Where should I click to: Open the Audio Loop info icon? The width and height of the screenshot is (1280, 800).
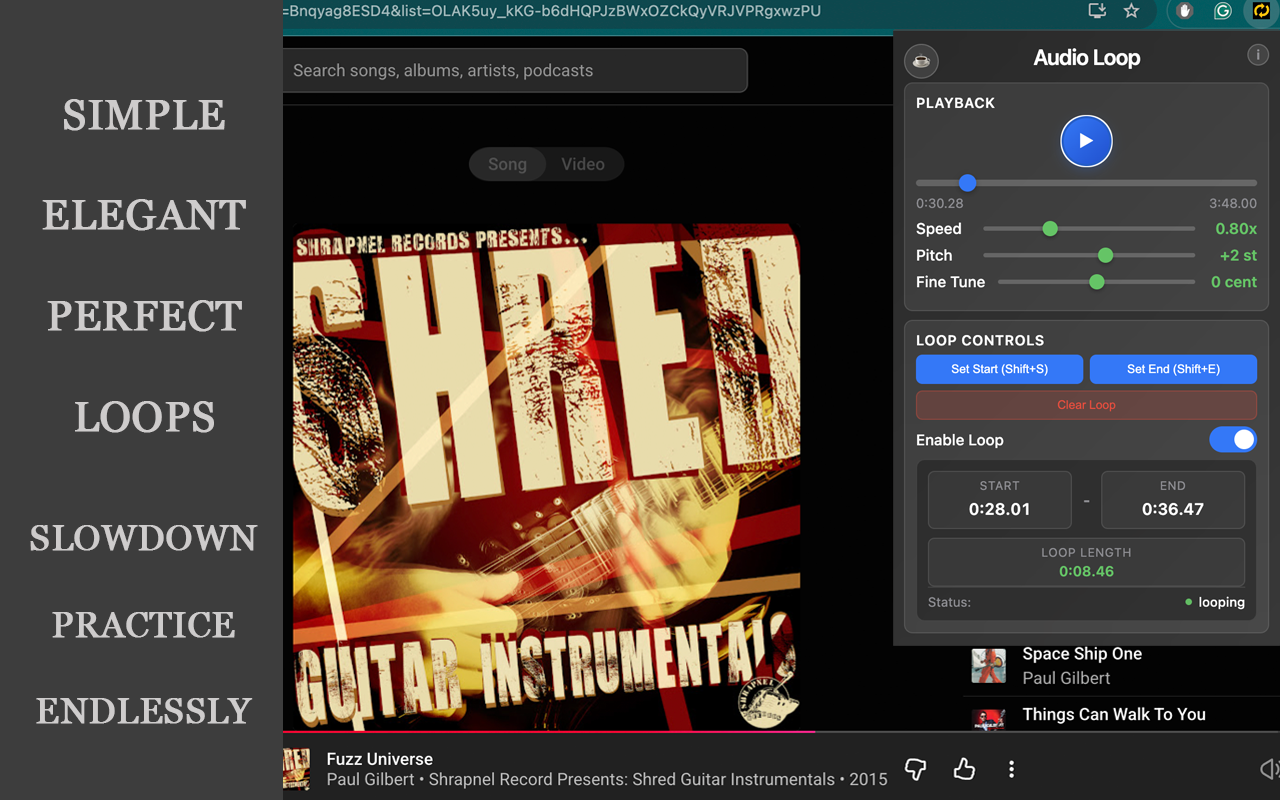pyautogui.click(x=1258, y=55)
